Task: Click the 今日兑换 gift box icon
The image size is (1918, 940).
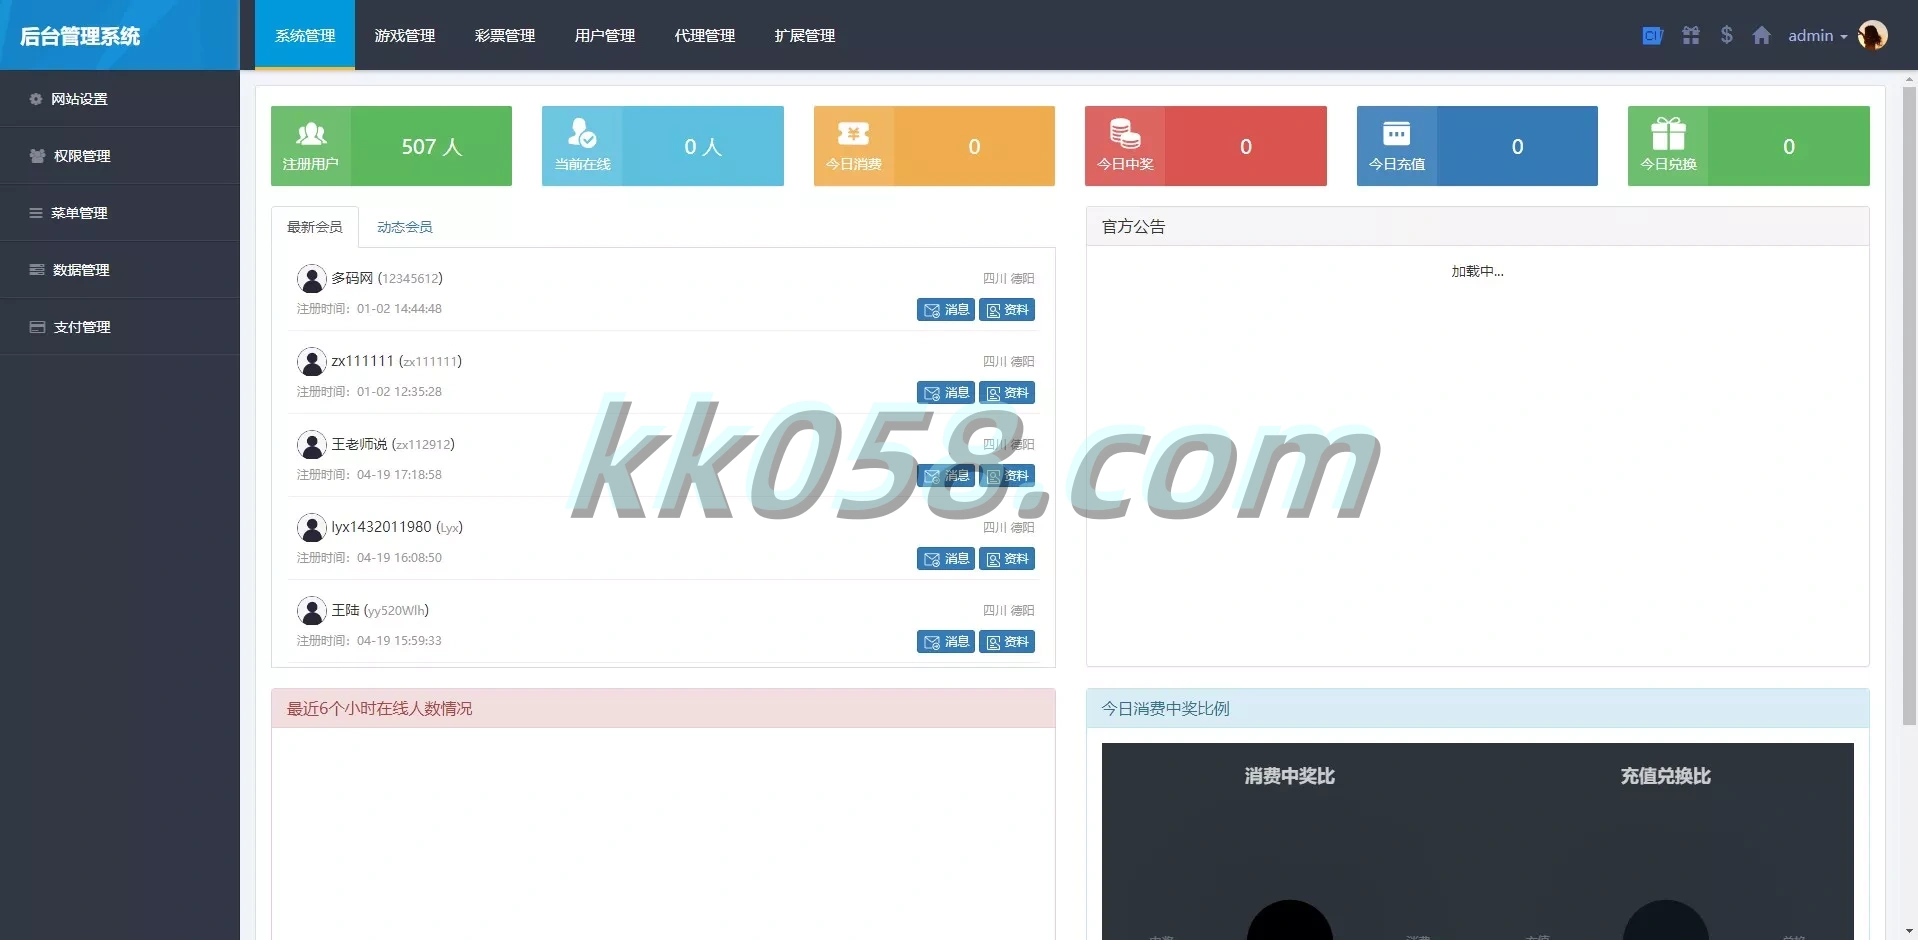Action: click(x=1668, y=133)
